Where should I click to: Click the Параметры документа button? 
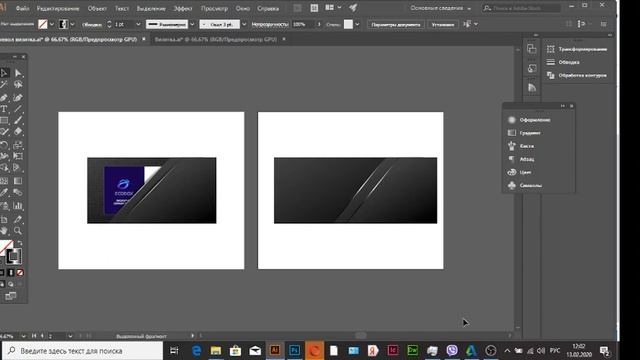[396, 24]
